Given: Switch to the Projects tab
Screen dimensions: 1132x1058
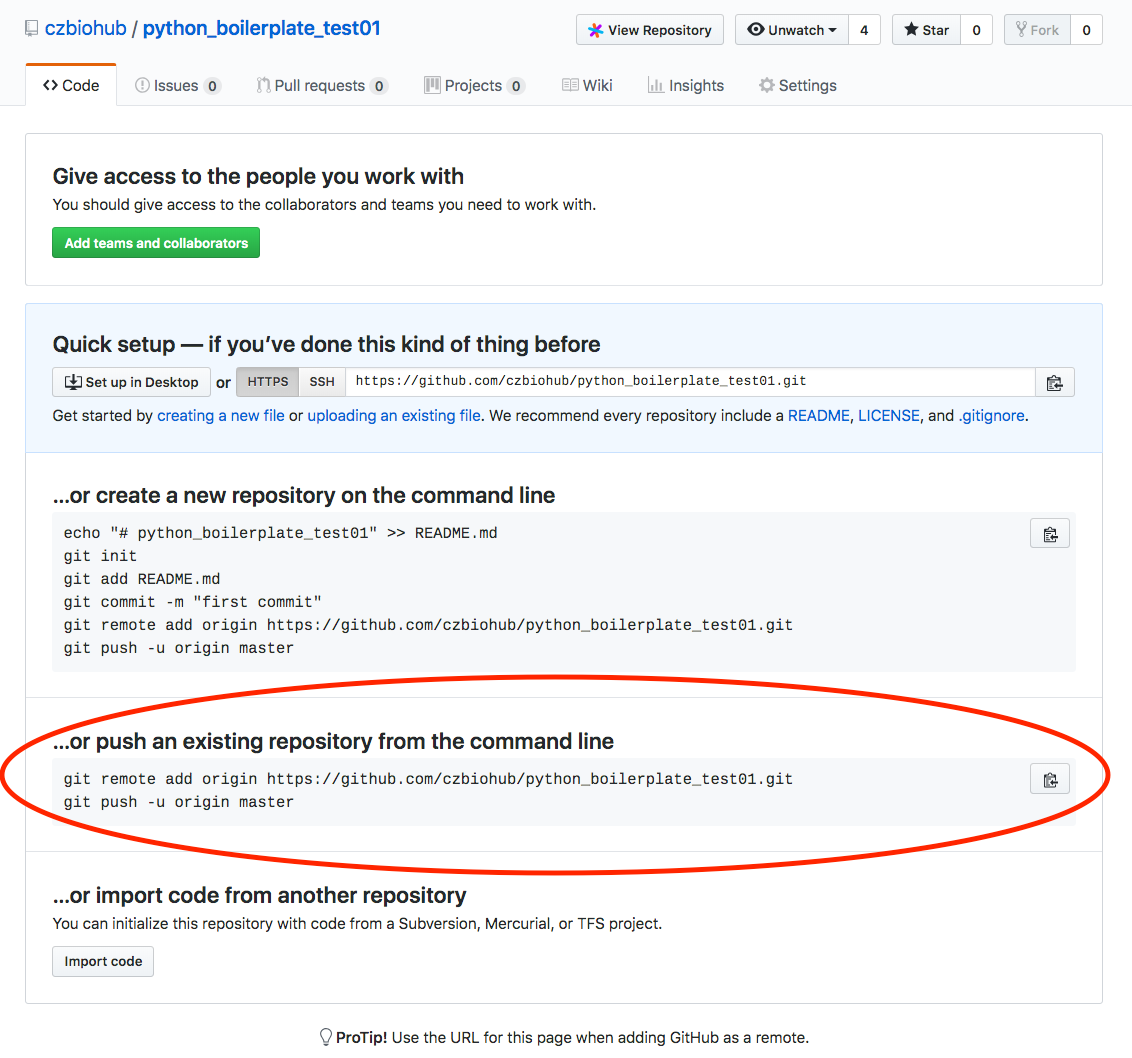Looking at the screenshot, I should (x=474, y=85).
